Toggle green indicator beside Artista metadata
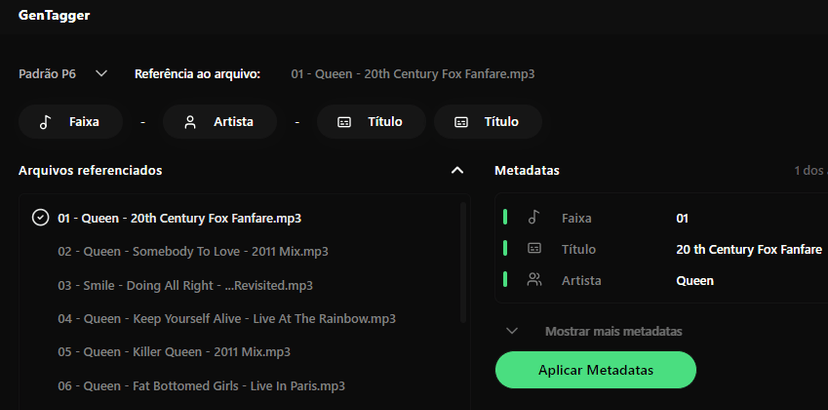Image resolution: width=828 pixels, height=410 pixels. [505, 280]
